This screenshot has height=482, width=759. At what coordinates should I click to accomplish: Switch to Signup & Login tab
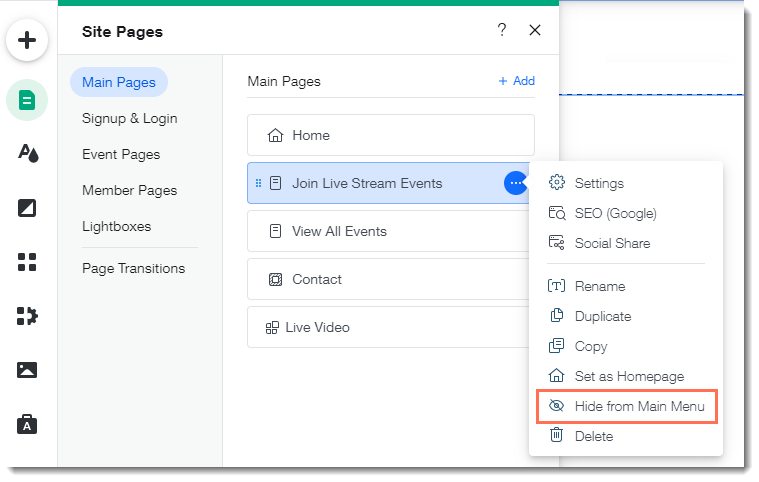point(130,119)
